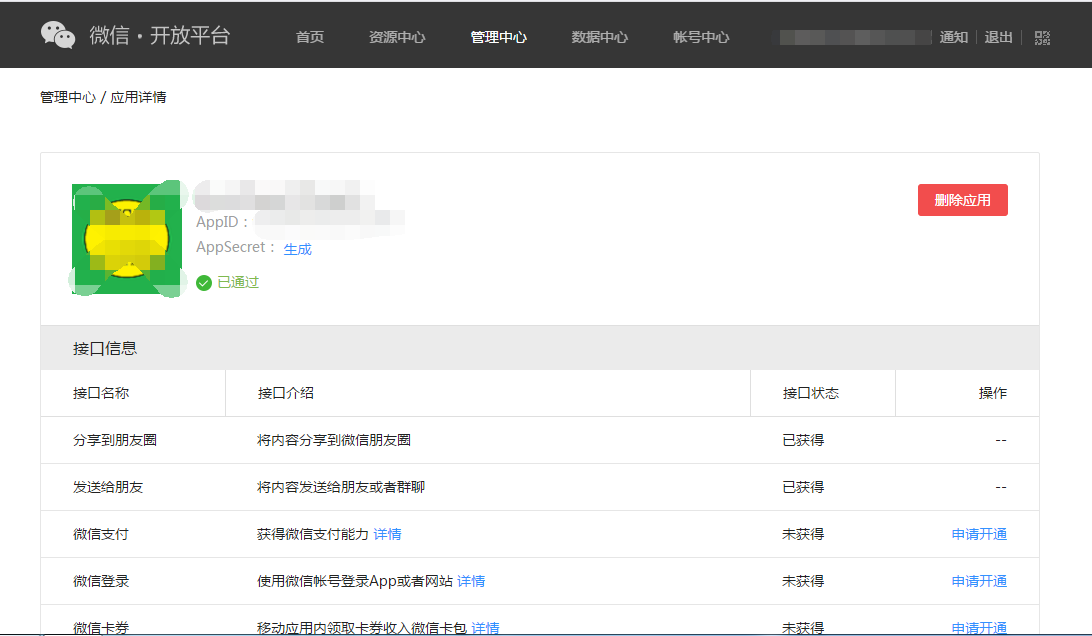The image size is (1092, 636).
Task: Open 详情 link for 微信卡券
Action: [x=485, y=628]
